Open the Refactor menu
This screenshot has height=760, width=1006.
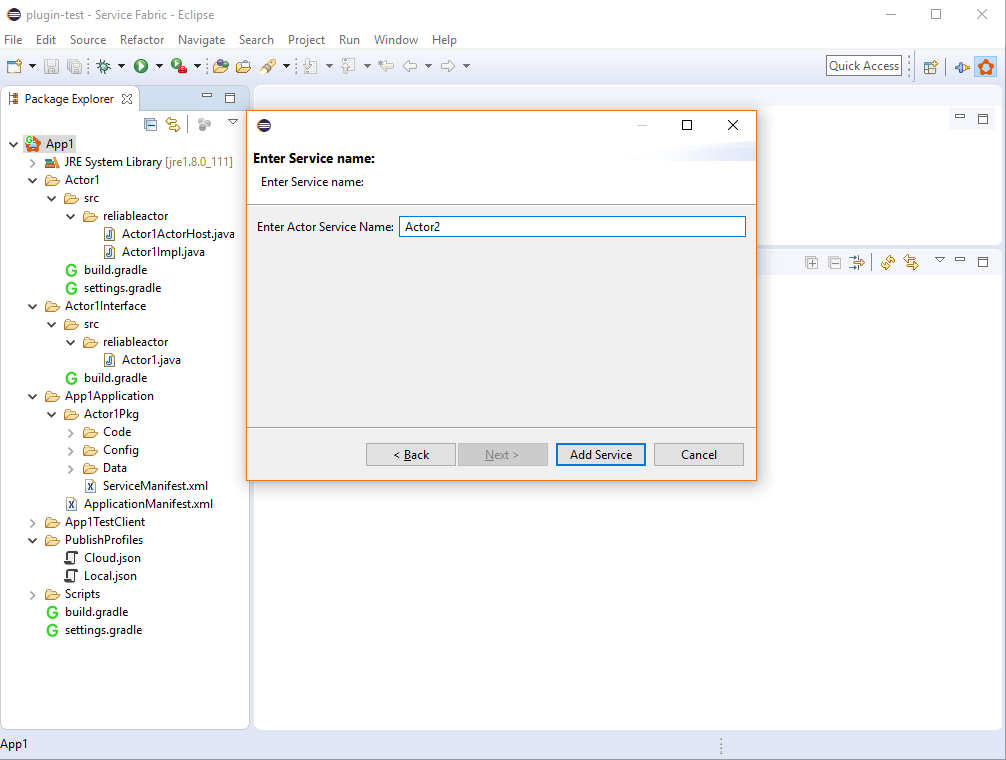click(141, 40)
